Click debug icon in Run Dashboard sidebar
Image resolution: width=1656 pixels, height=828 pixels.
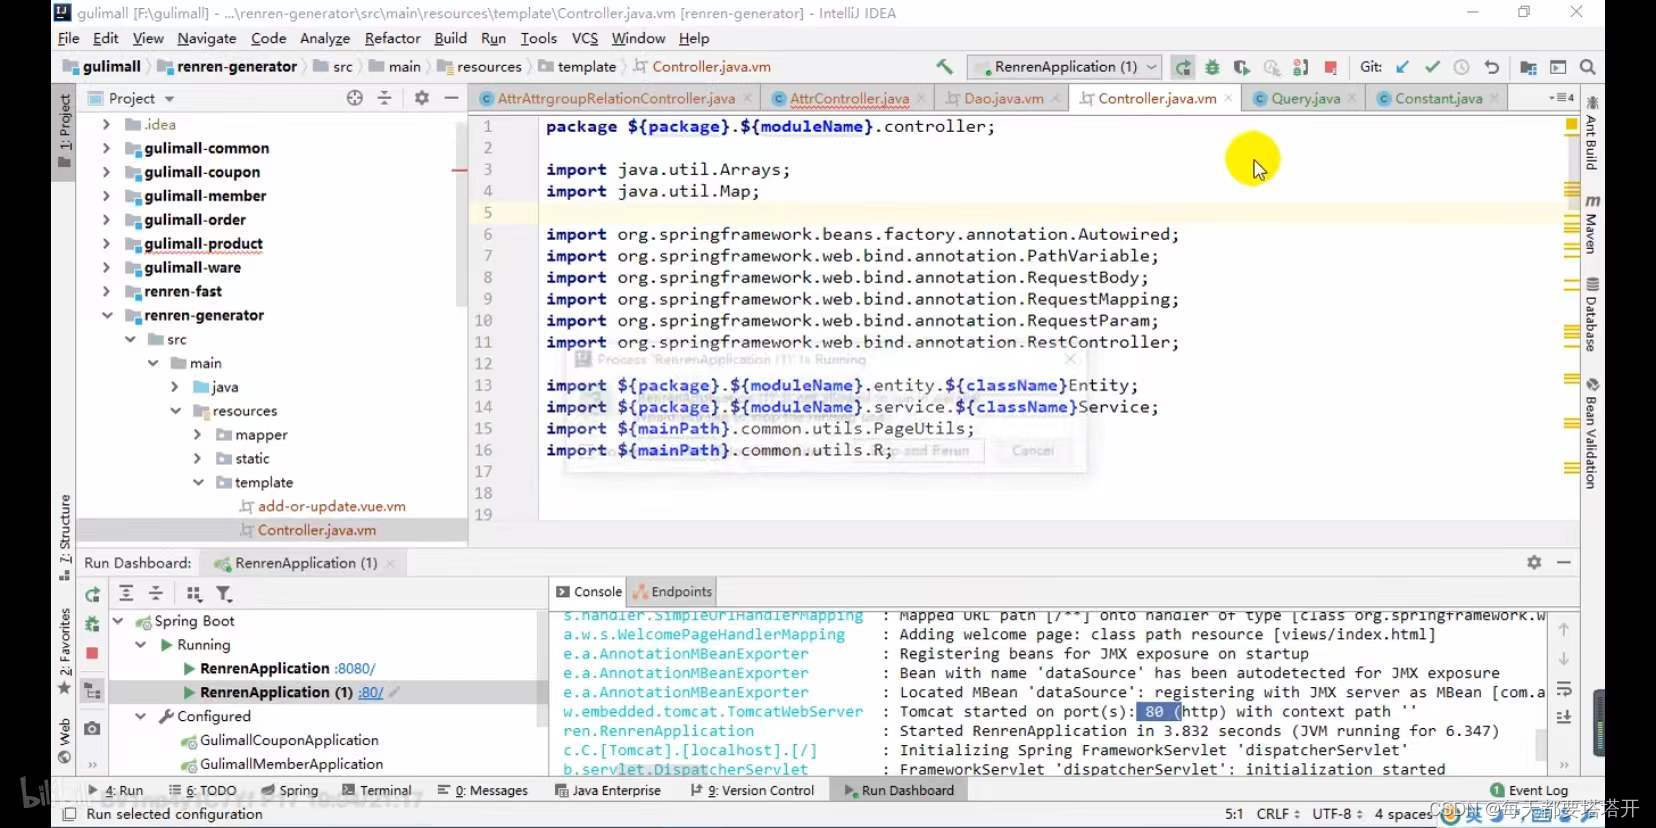(92, 623)
